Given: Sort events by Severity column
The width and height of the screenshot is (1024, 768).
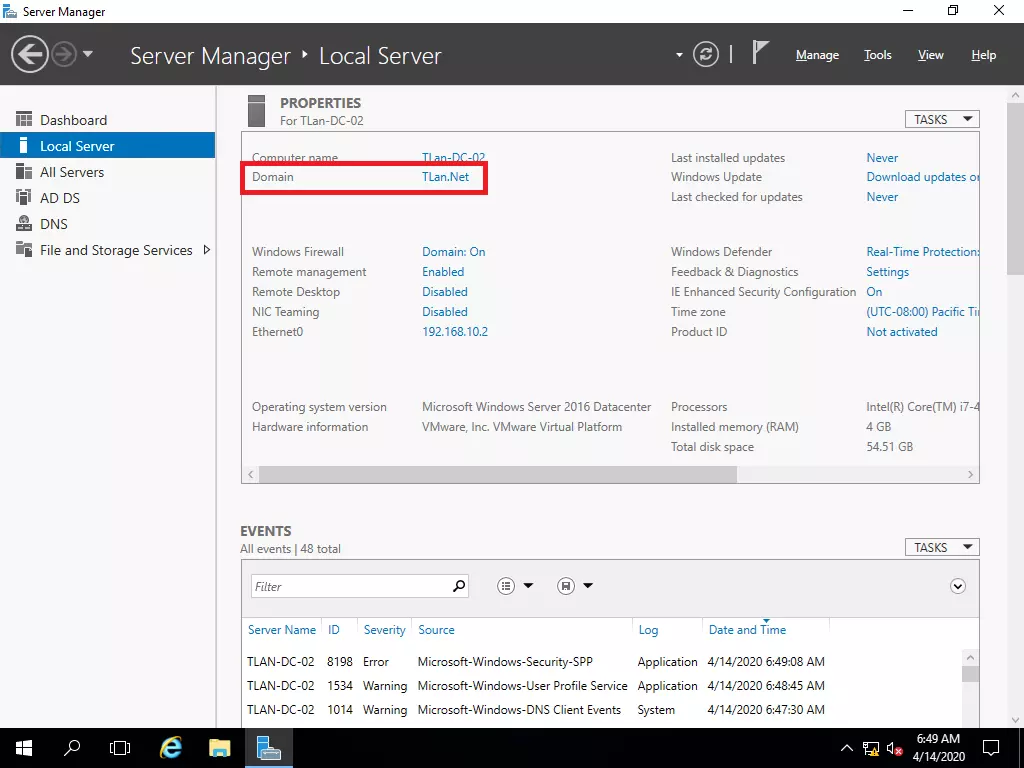Looking at the screenshot, I should [x=385, y=630].
